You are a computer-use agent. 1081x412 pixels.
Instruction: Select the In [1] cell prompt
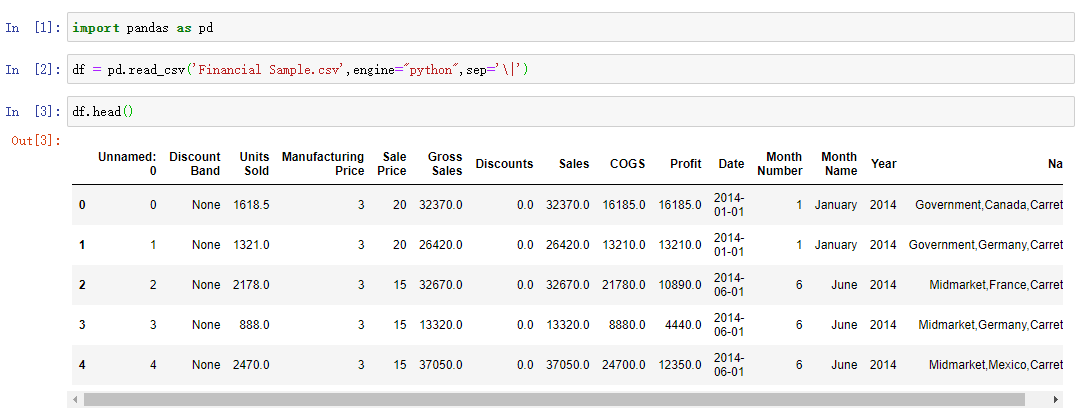[34, 28]
